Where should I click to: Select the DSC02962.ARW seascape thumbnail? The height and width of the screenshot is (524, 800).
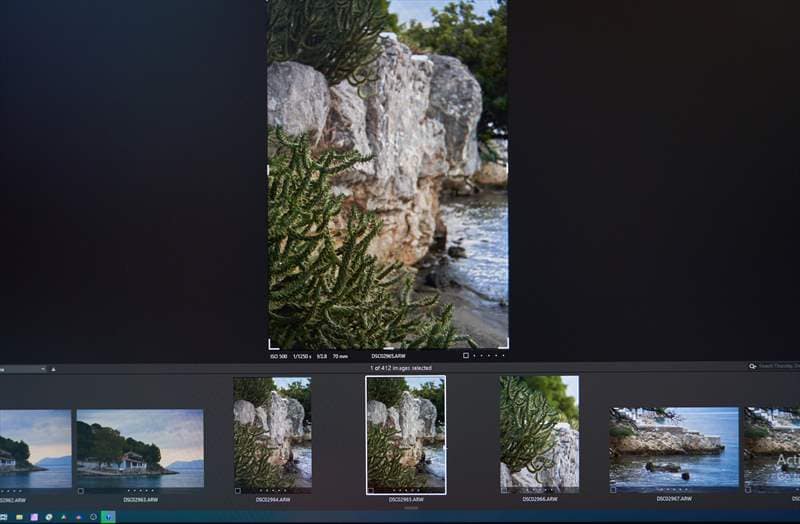[x=35, y=448]
